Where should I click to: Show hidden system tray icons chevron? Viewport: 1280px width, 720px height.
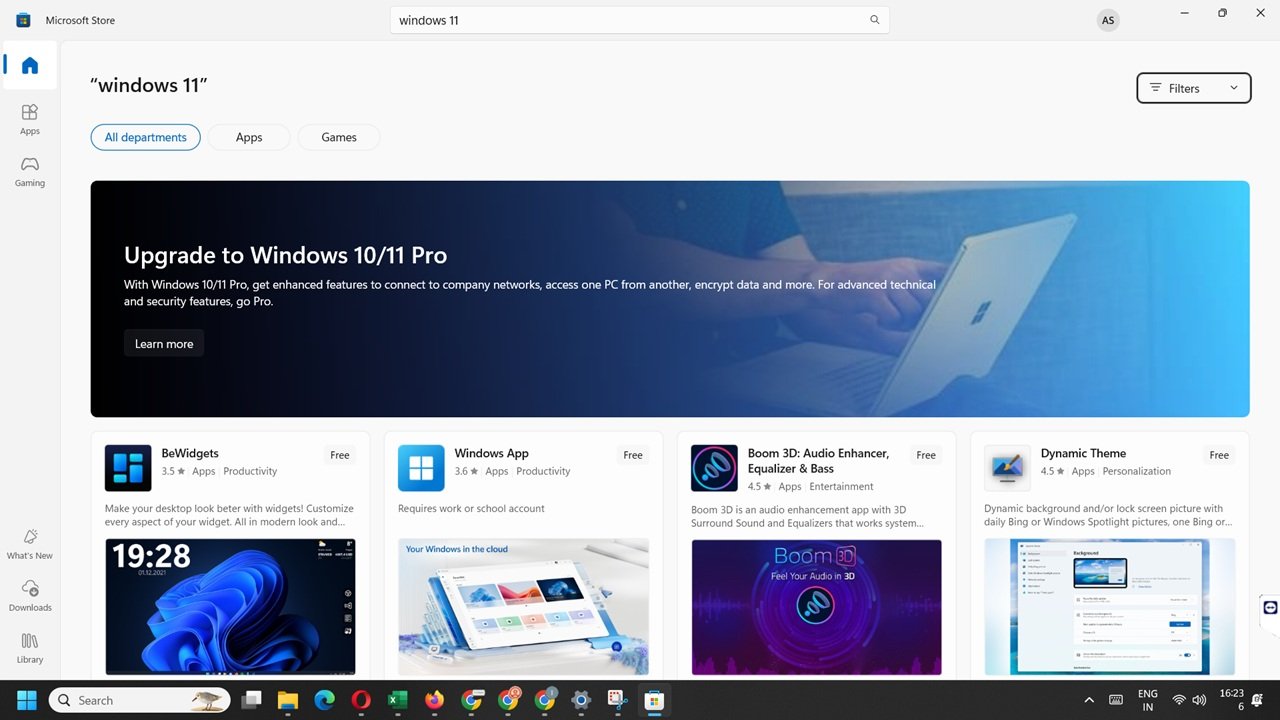click(1089, 700)
